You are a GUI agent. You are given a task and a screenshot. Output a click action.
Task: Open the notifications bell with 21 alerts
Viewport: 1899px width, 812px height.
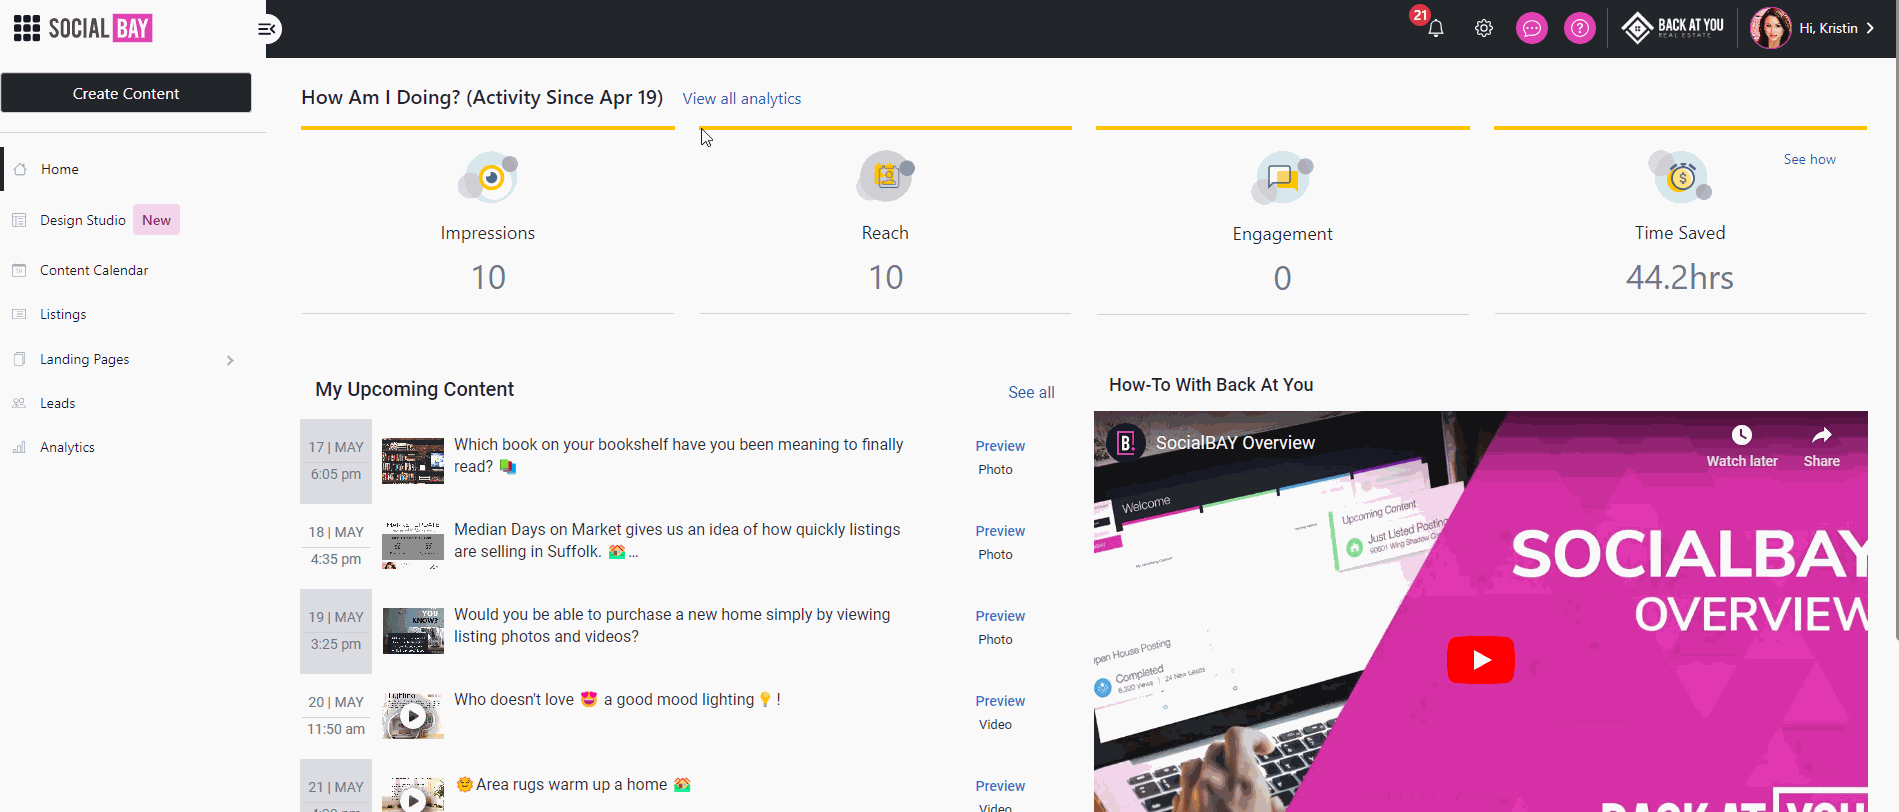pyautogui.click(x=1435, y=28)
